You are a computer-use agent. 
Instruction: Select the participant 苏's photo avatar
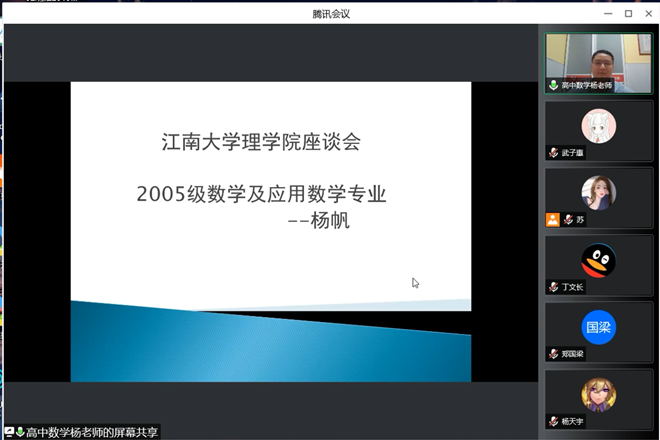click(598, 192)
